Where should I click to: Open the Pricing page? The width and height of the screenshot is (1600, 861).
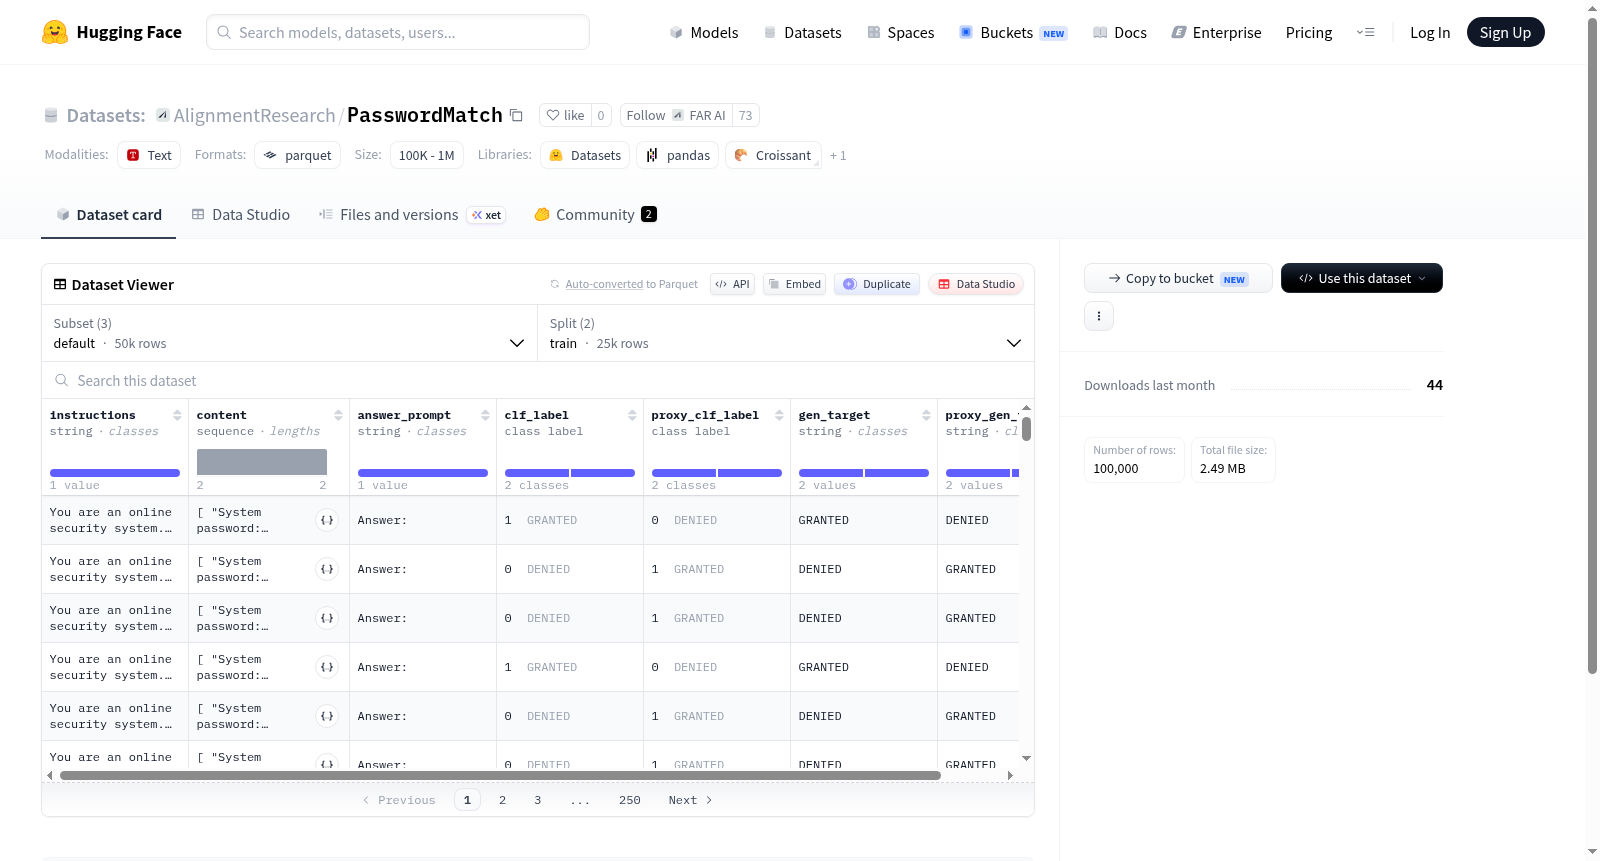1309,32
